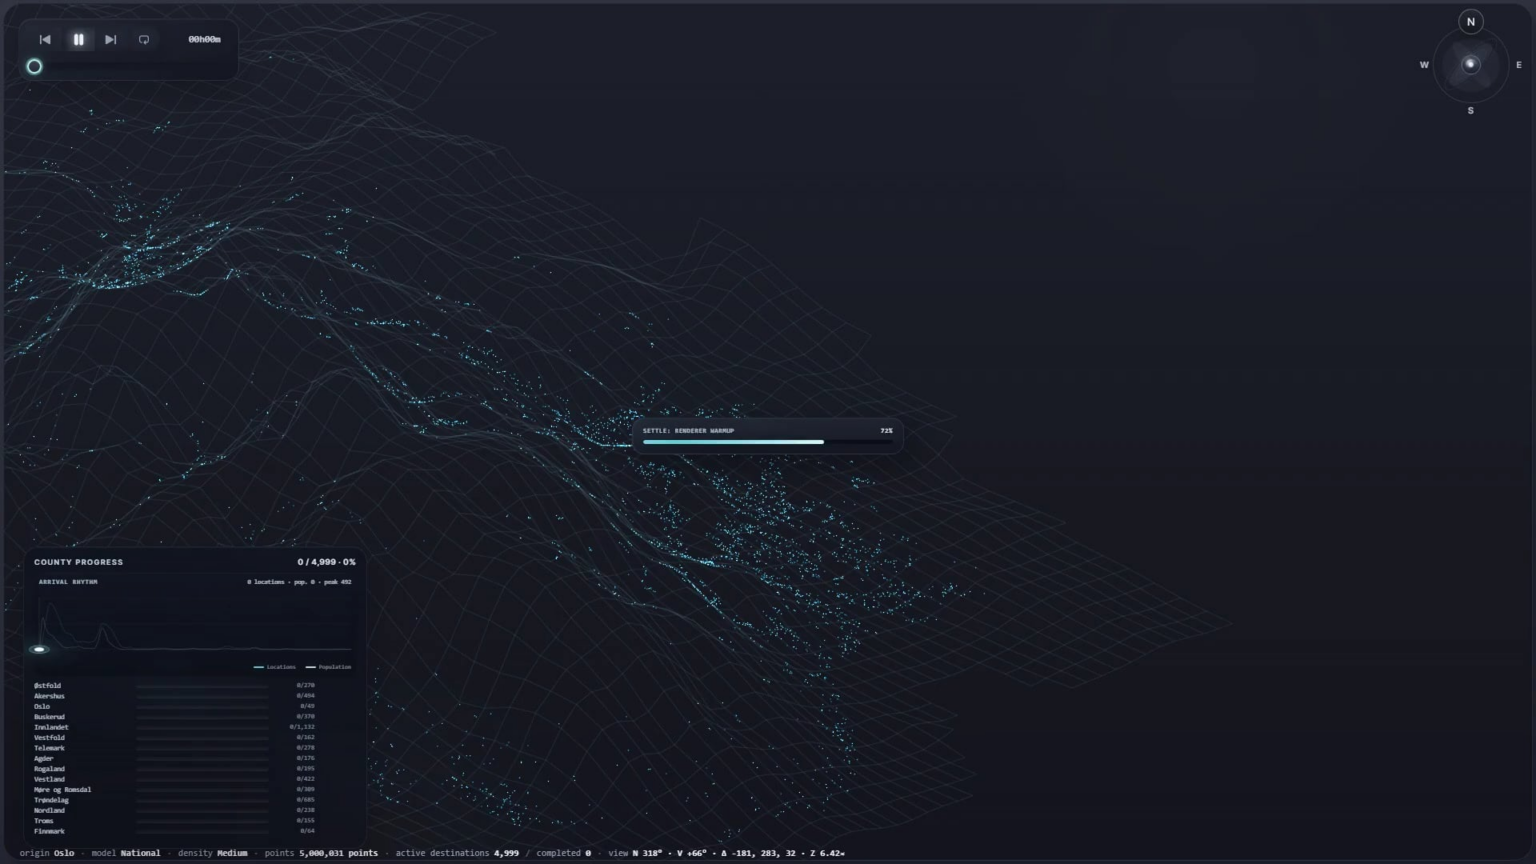Select the Telemark county row
1536x864 pixels.
(174, 748)
